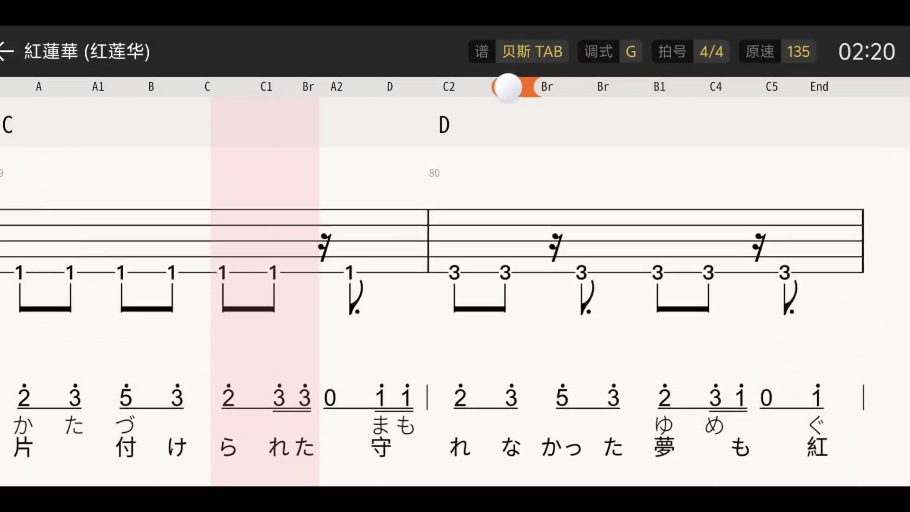The image size is (910, 512).
Task: Jump to section marker C2
Action: tap(449, 87)
